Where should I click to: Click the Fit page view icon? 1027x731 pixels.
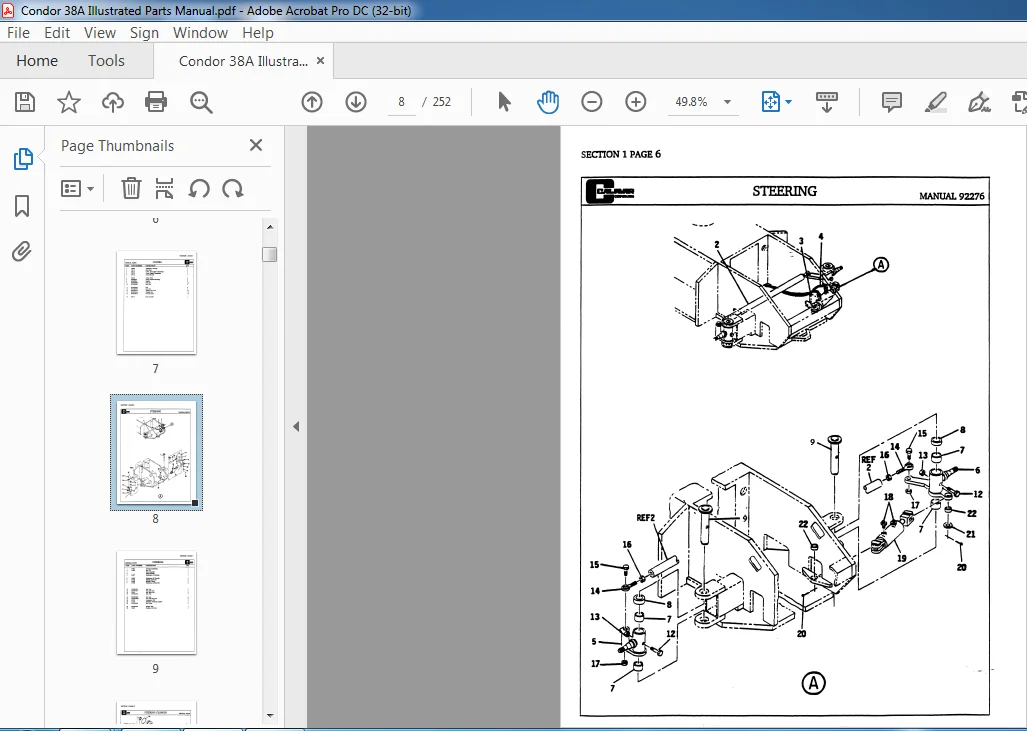(x=770, y=102)
